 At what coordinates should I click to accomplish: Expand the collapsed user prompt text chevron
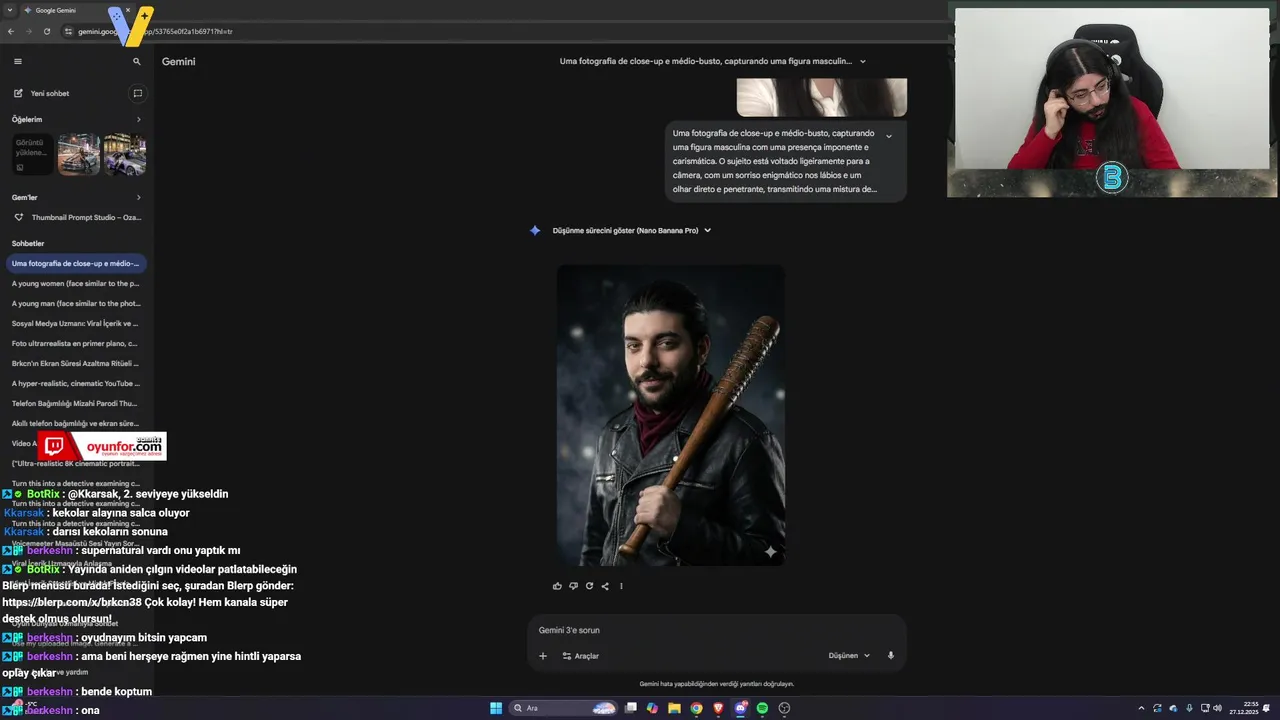[889, 136]
